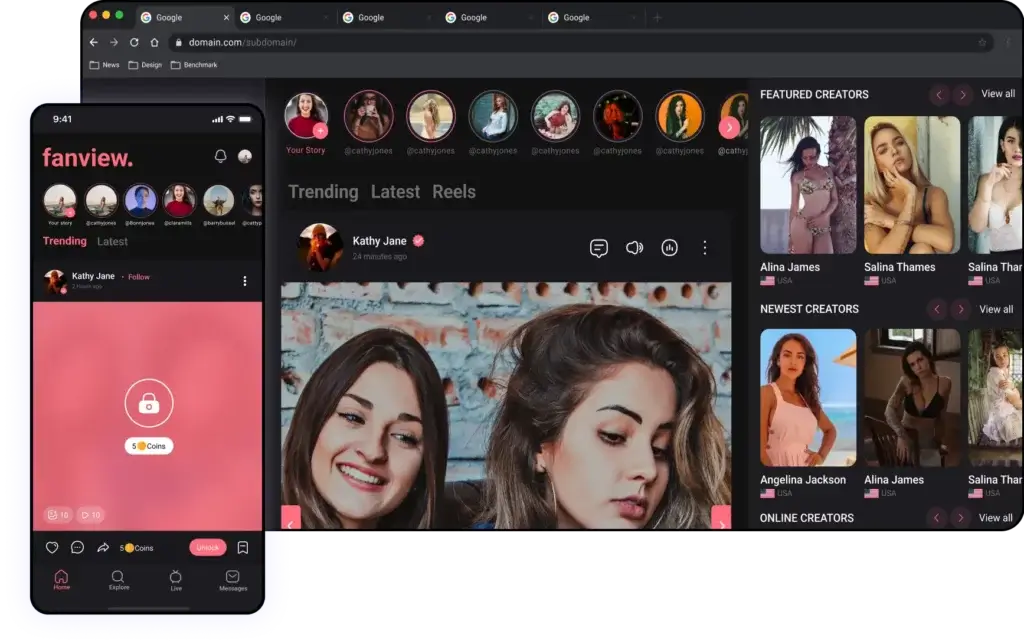Screen dimensions: 1024x644
Task: Tap the lock icon on locked post
Action: click(x=149, y=403)
